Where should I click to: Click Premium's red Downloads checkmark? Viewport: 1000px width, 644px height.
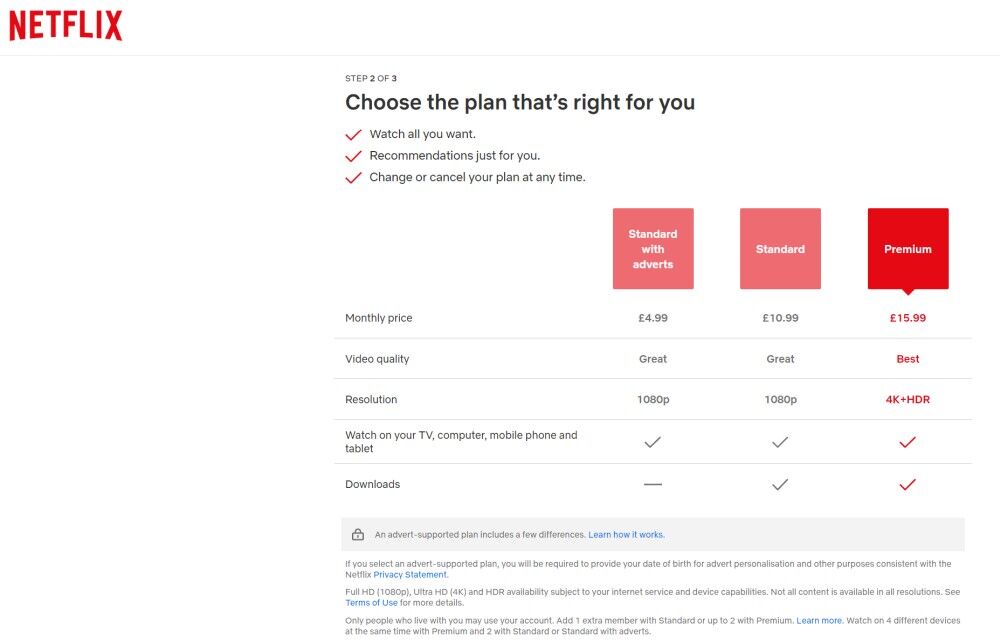click(907, 485)
